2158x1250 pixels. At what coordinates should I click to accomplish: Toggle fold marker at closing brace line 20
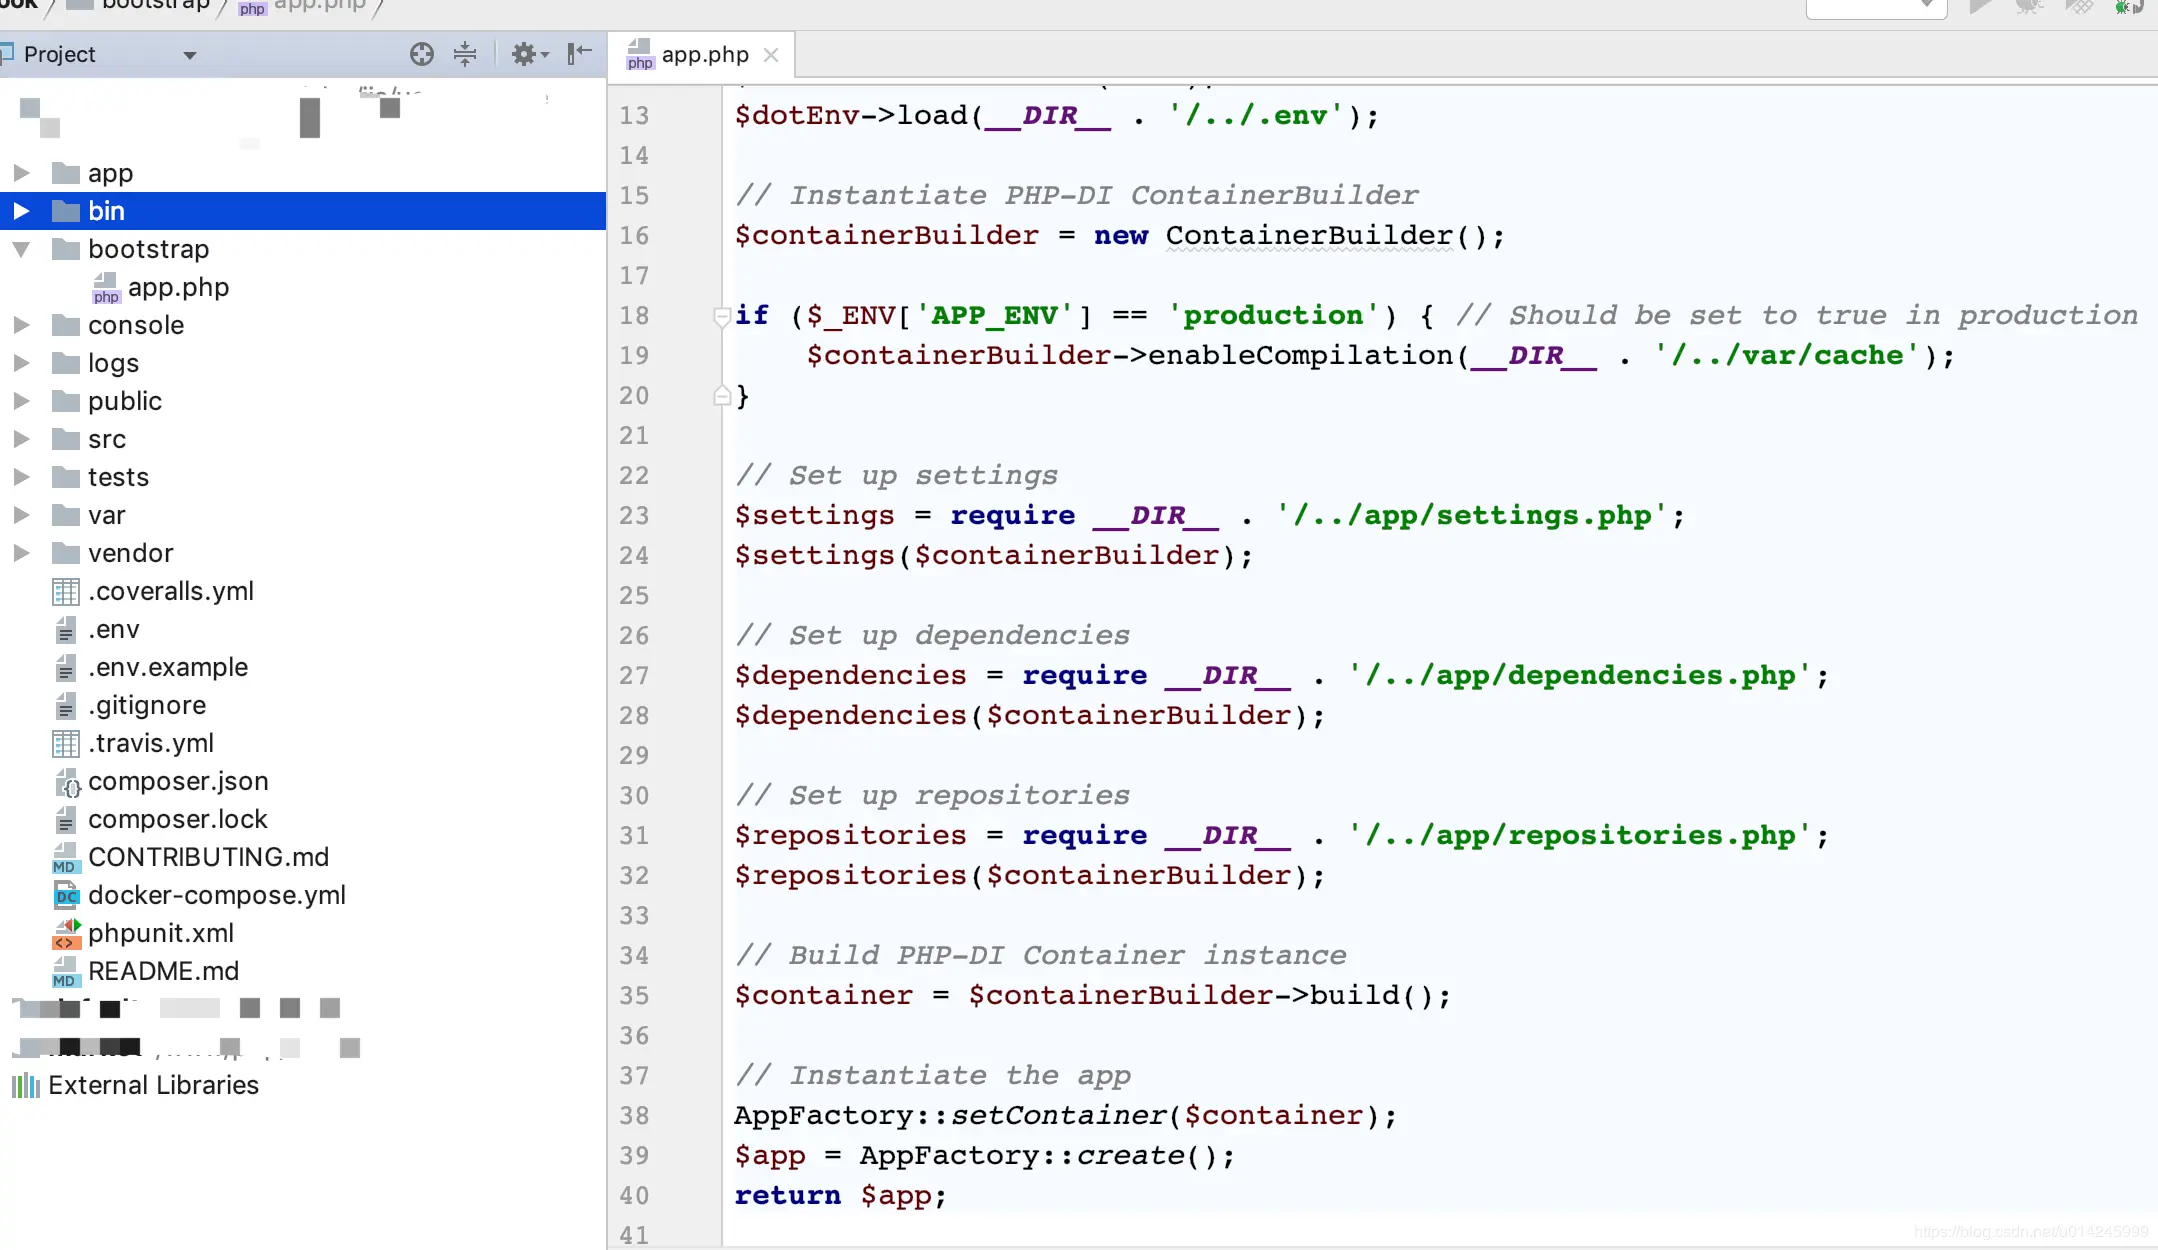tap(722, 397)
